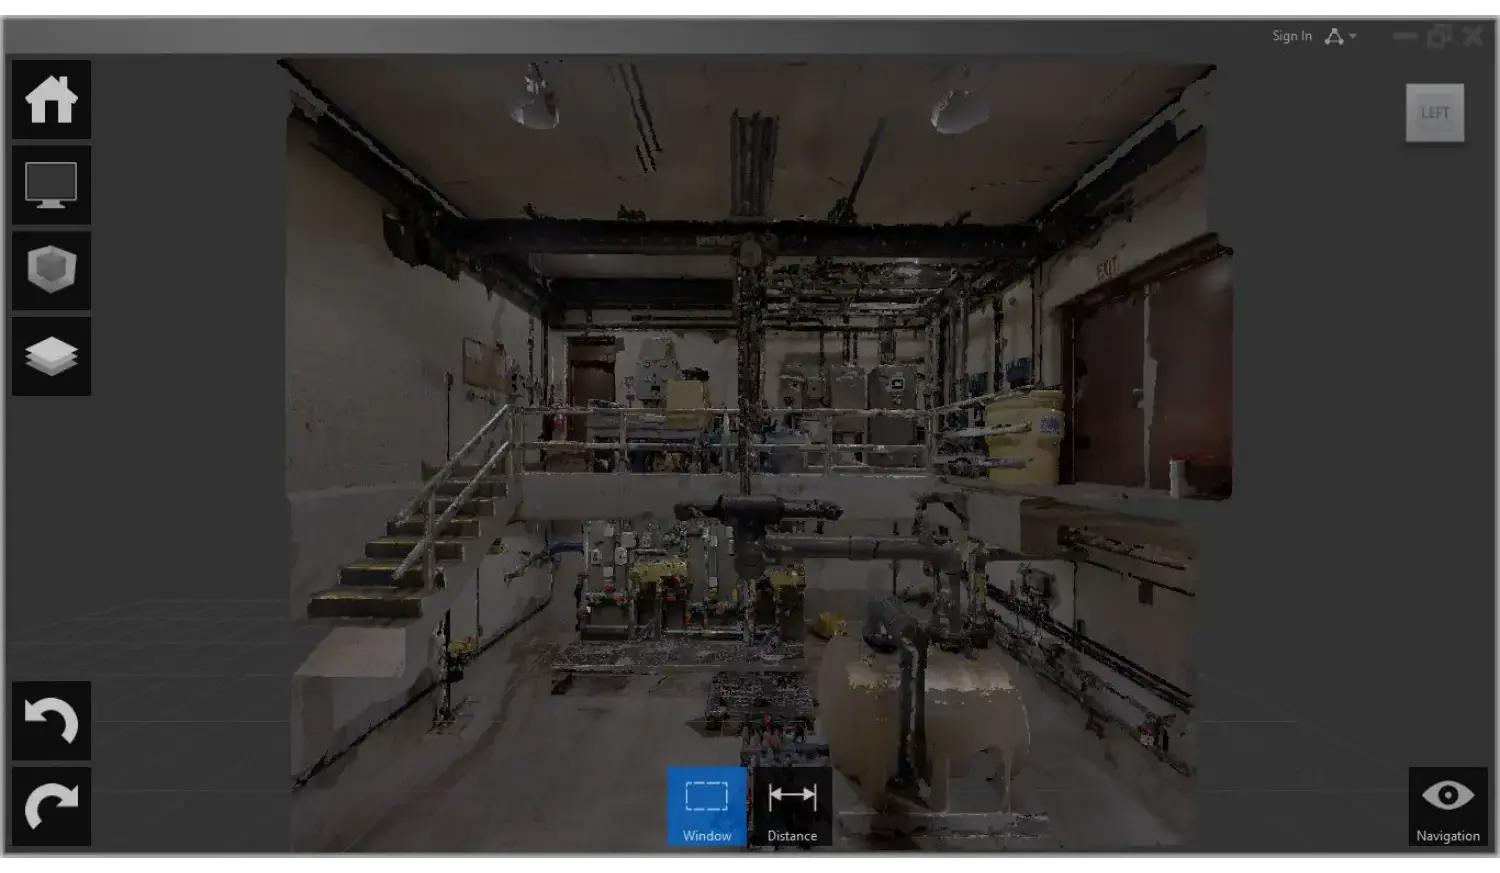Undo the last action
This screenshot has width=1500, height=873.
51,721
